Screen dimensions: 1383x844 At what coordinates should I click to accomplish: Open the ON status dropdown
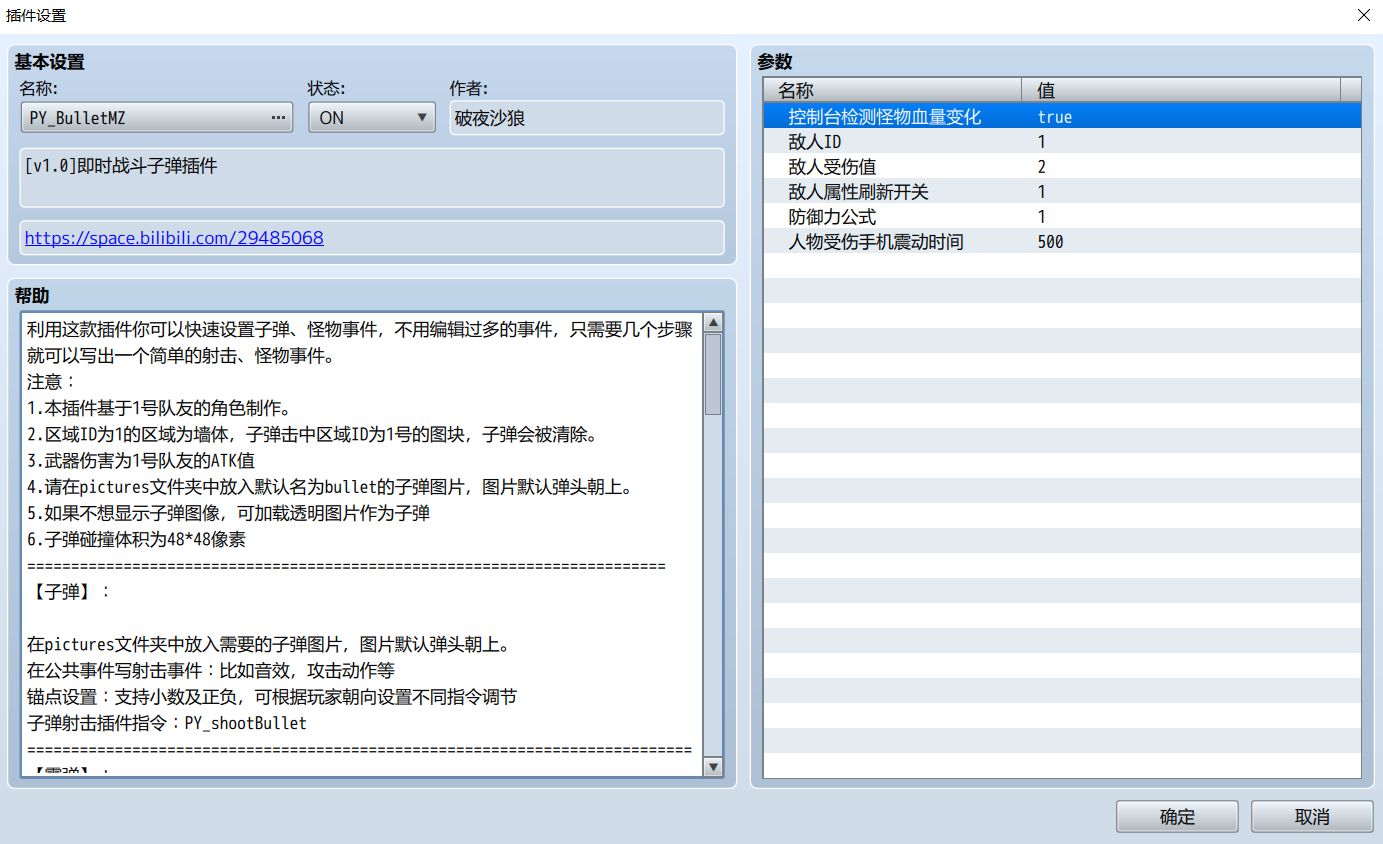[x=372, y=117]
